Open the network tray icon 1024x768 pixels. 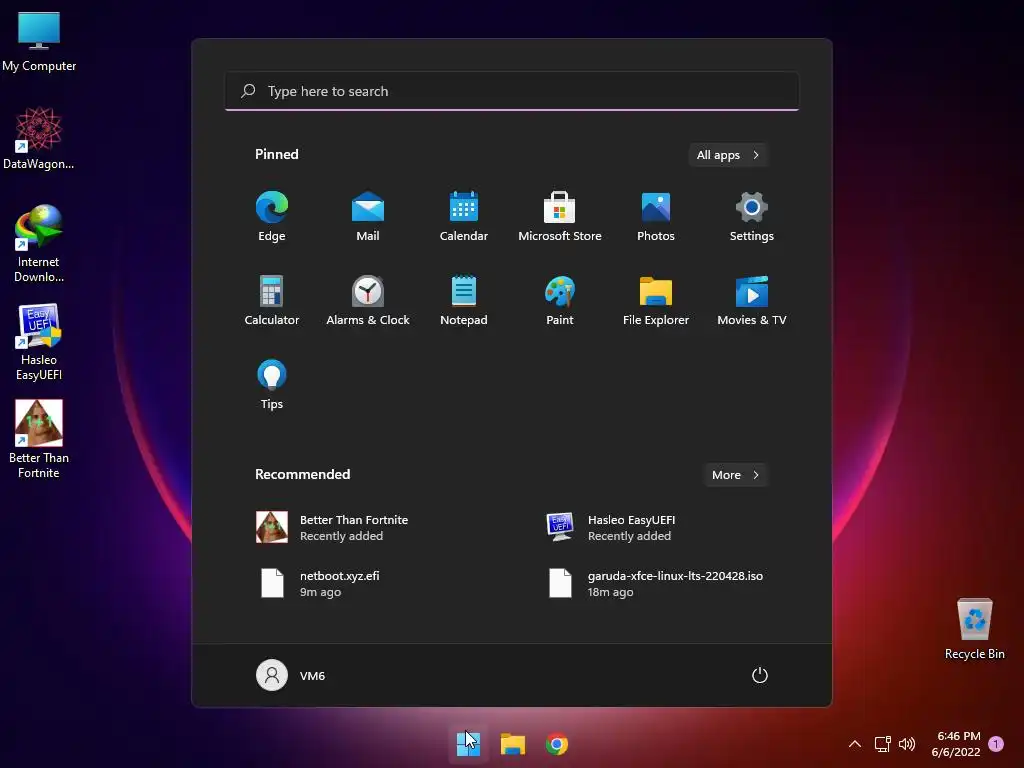[x=882, y=744]
